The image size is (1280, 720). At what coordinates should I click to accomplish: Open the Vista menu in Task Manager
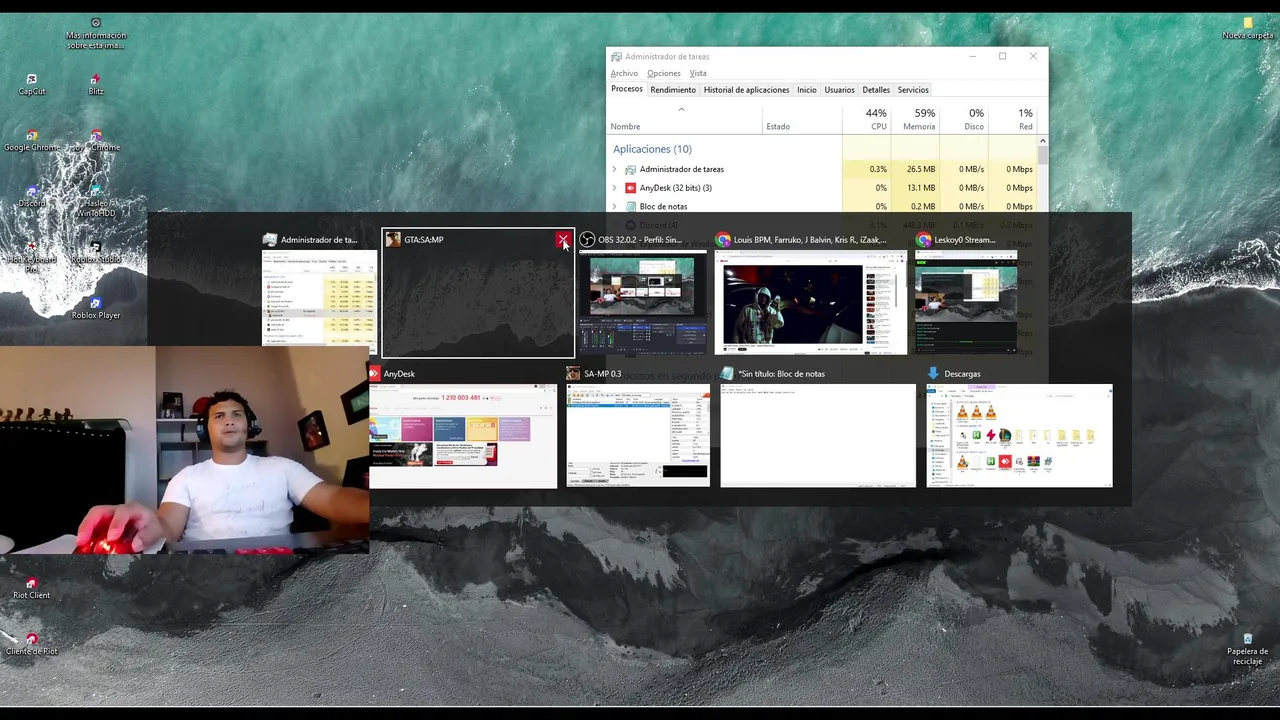698,73
